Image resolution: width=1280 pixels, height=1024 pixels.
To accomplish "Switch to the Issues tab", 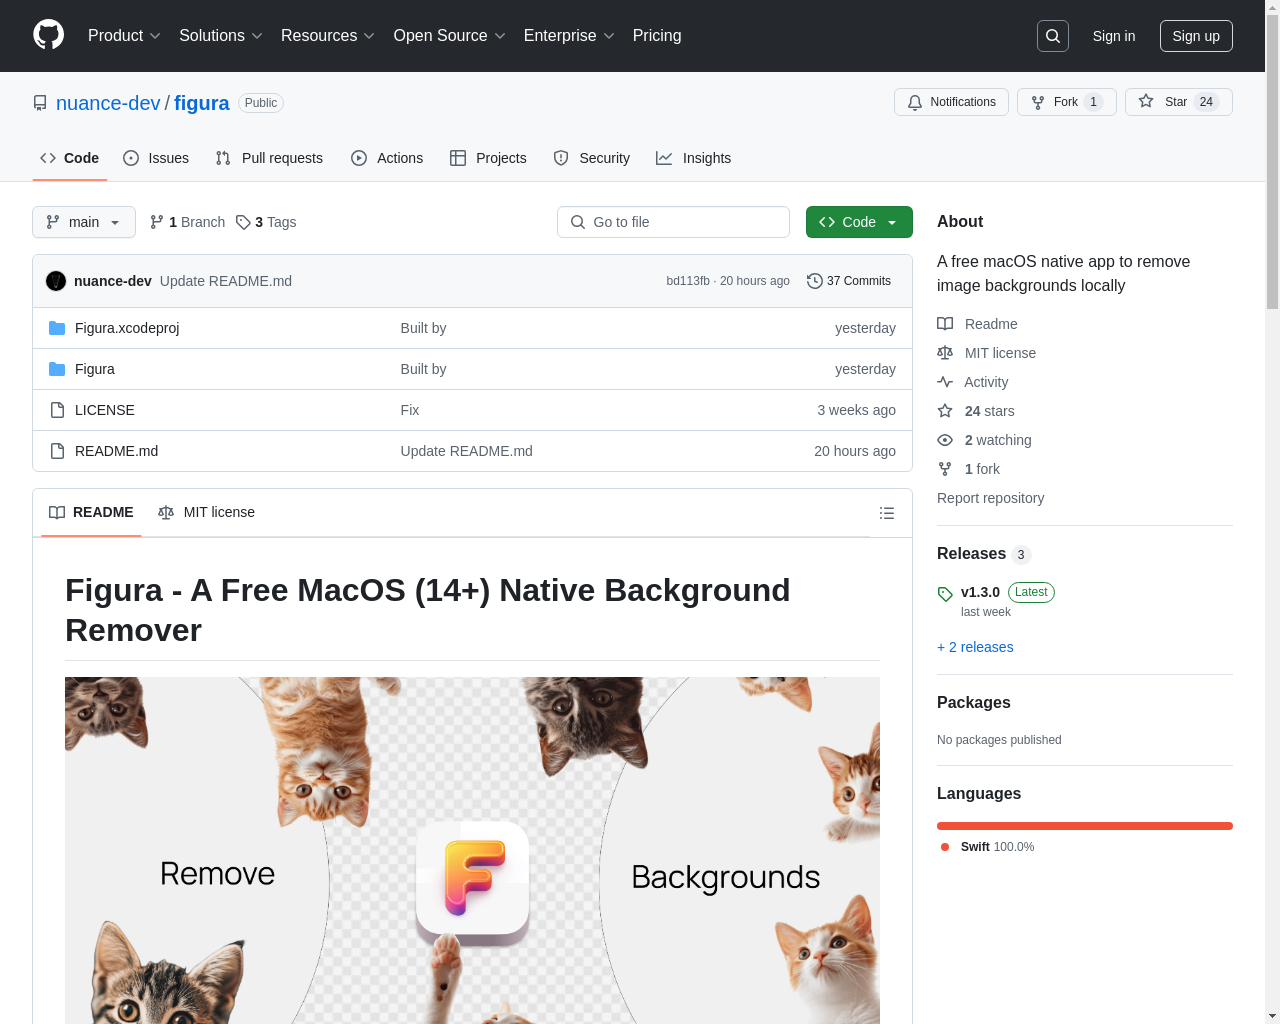I will (x=156, y=158).
